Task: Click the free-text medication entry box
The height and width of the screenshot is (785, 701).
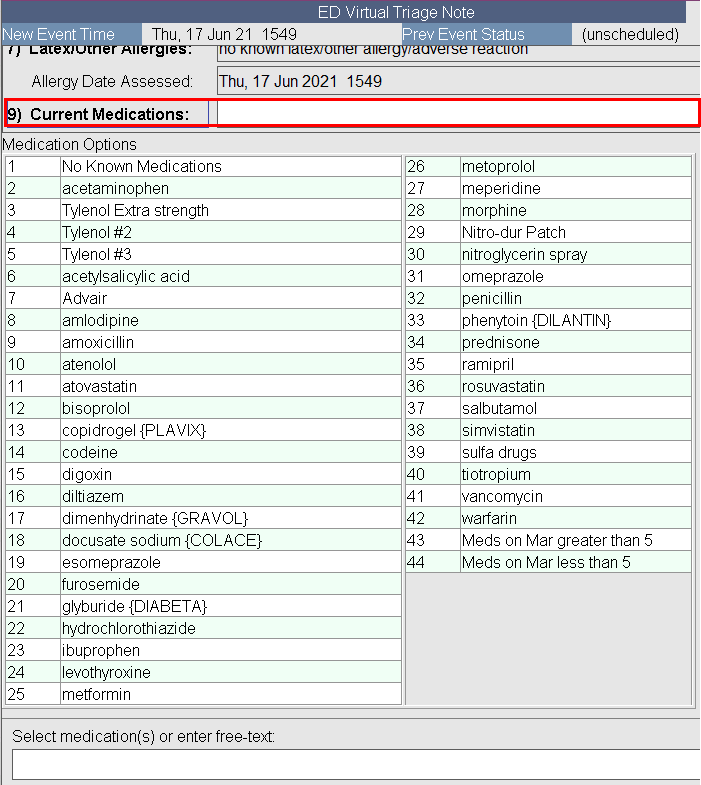Action: tap(356, 764)
